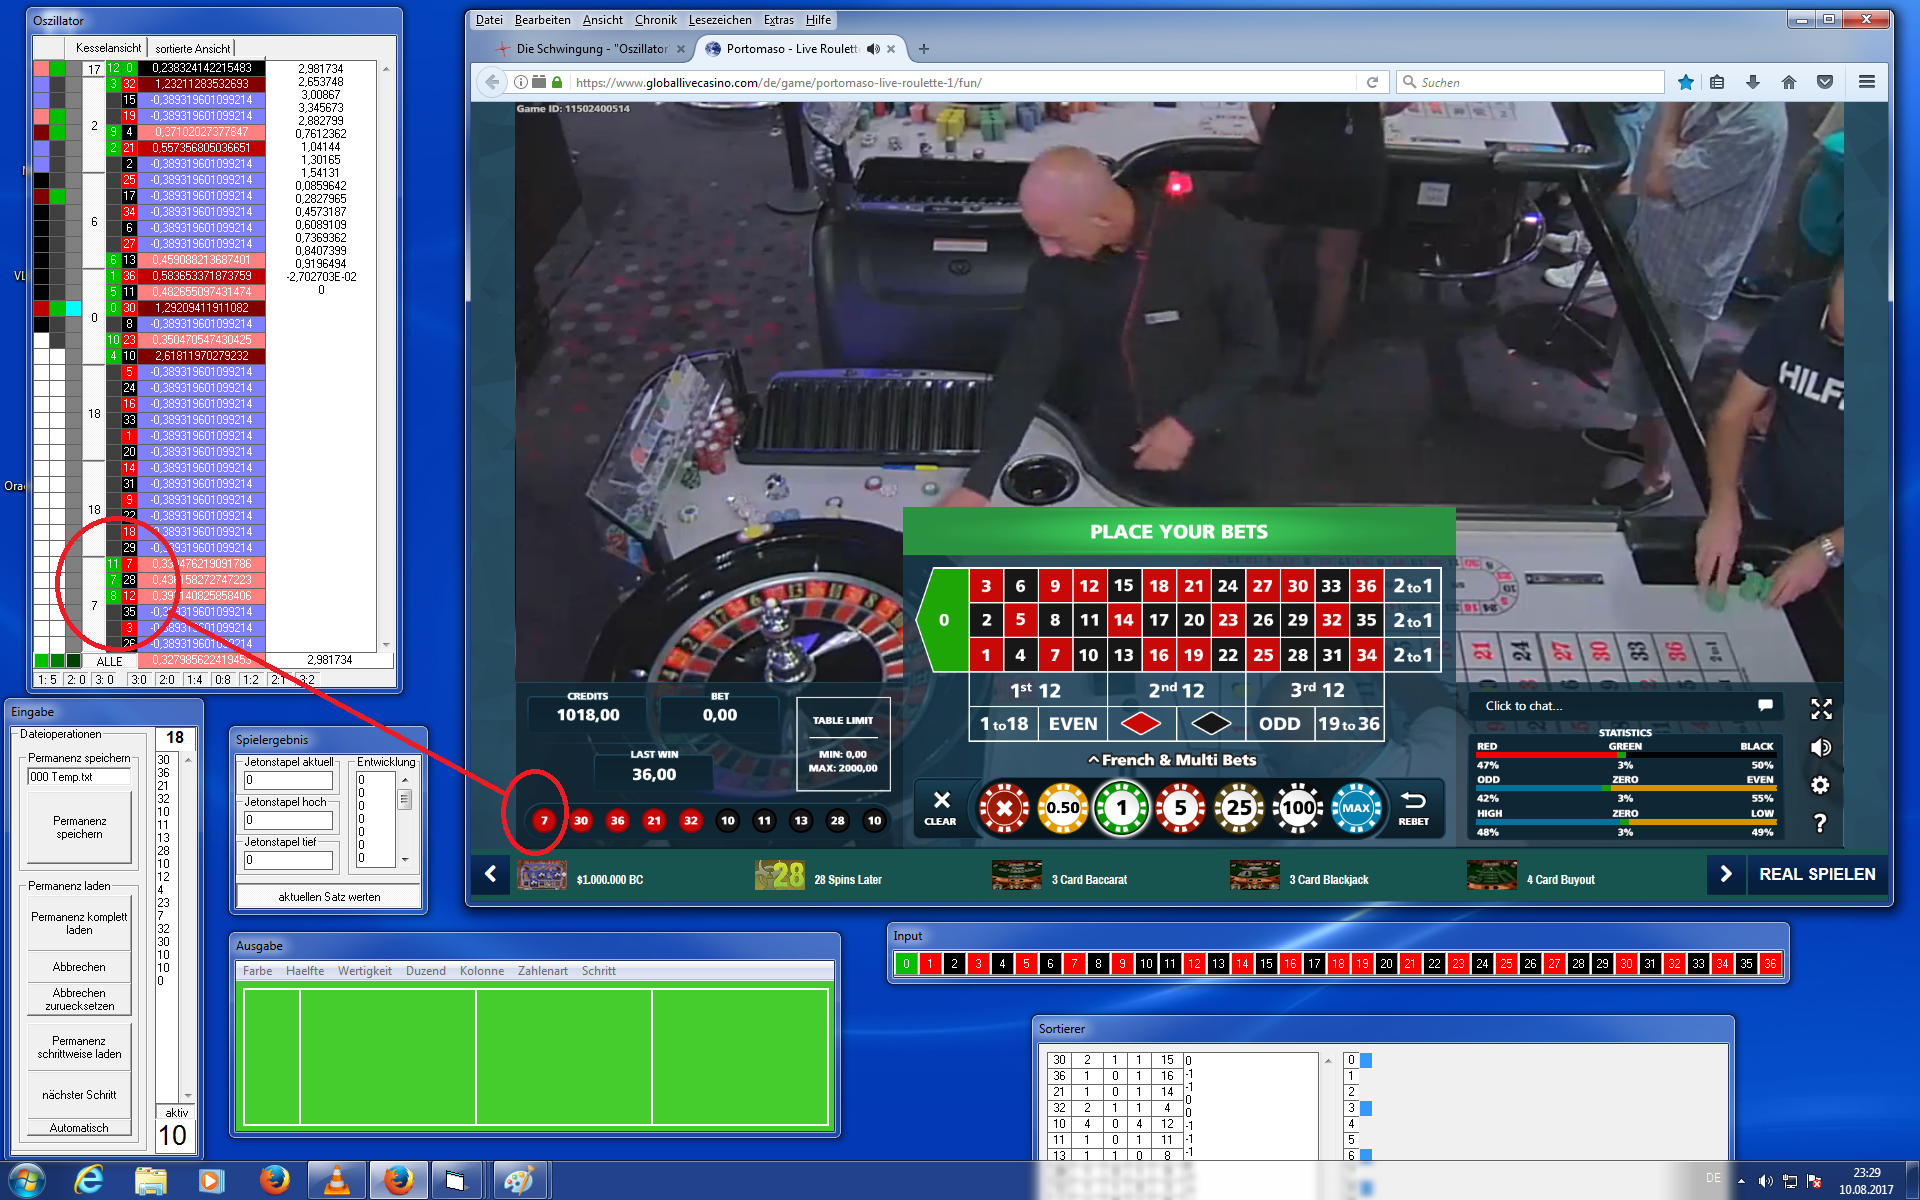This screenshot has width=1920, height=1200.
Task: Open Windows Explorer from taskbar
Action: [x=150, y=1180]
